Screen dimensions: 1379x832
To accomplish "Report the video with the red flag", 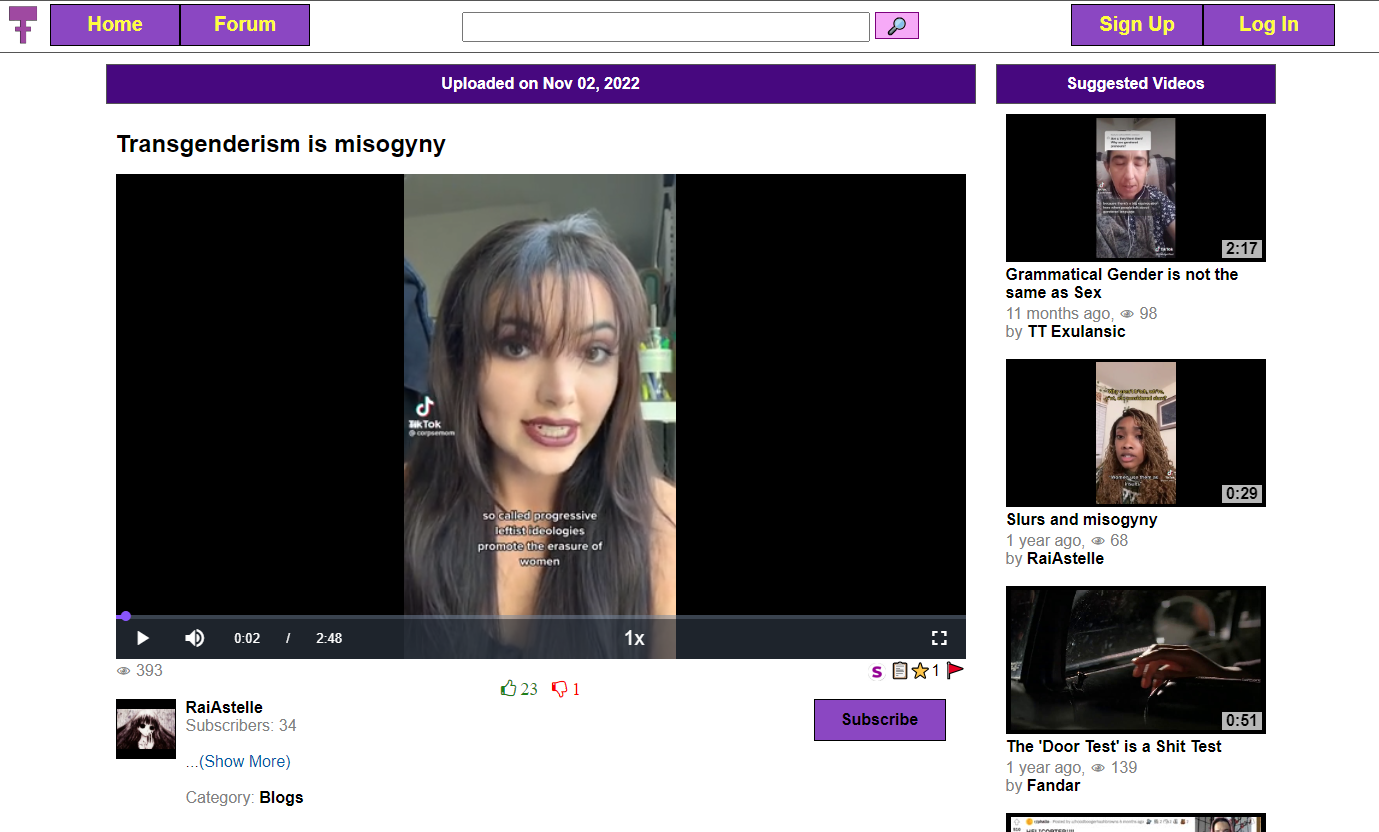I will pyautogui.click(x=955, y=671).
